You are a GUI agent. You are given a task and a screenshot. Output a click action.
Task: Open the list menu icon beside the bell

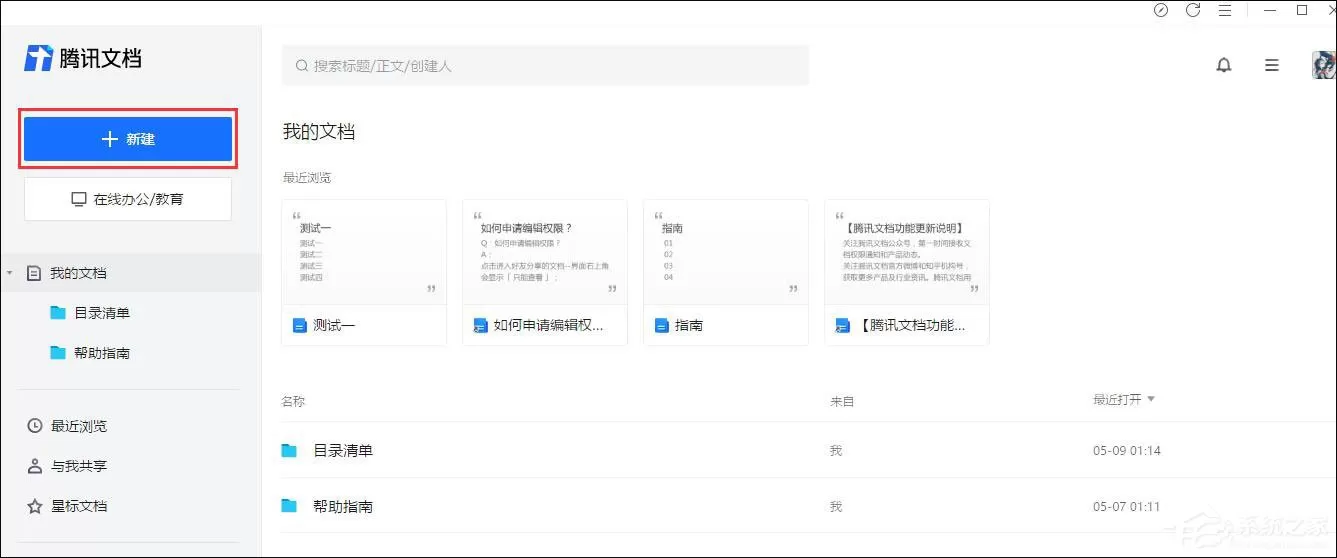tap(1272, 65)
